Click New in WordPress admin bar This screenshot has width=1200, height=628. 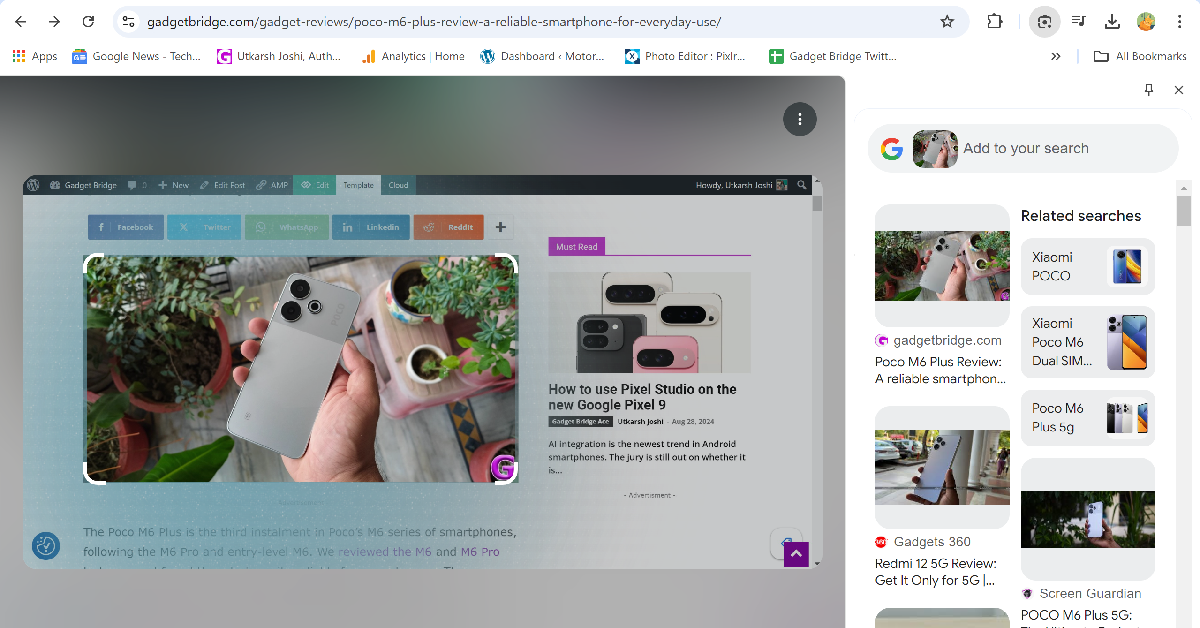(173, 185)
